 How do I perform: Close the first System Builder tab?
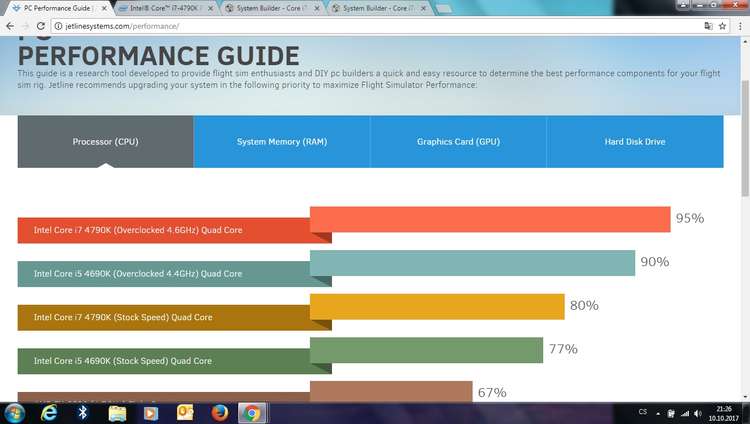[x=317, y=8]
